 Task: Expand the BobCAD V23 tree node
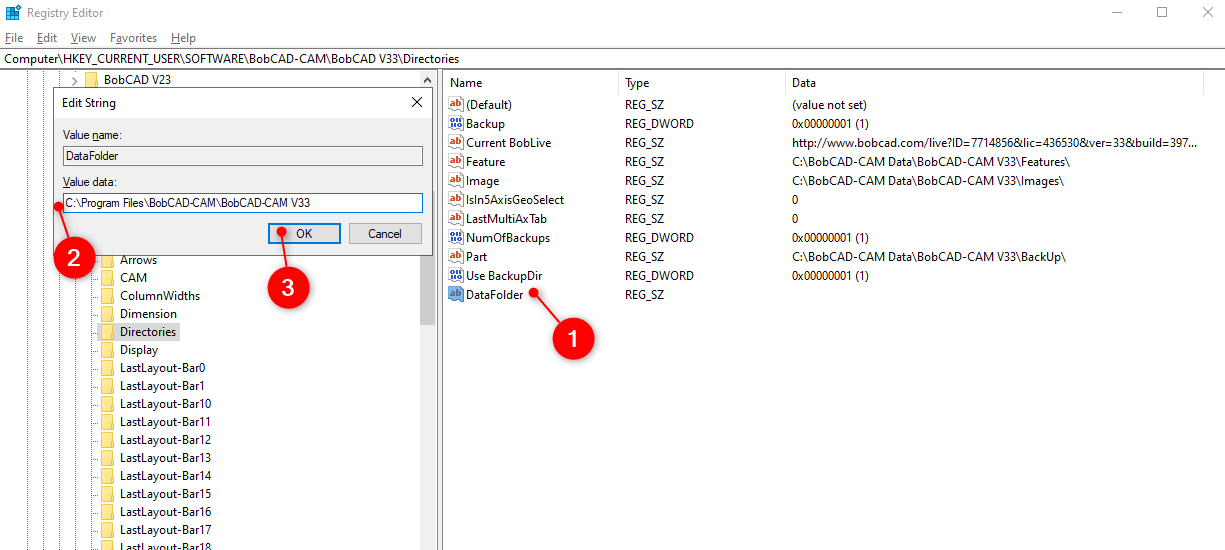point(74,80)
